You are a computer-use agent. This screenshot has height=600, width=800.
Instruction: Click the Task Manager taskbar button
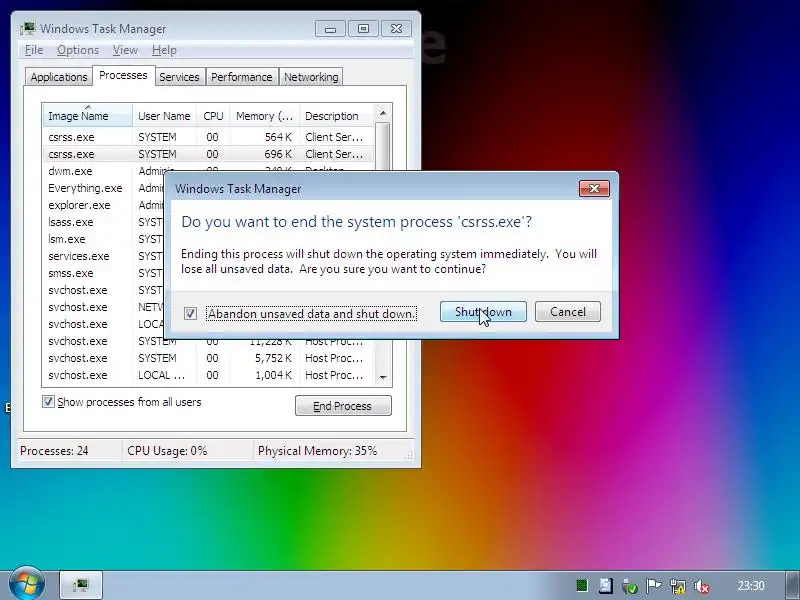(81, 585)
